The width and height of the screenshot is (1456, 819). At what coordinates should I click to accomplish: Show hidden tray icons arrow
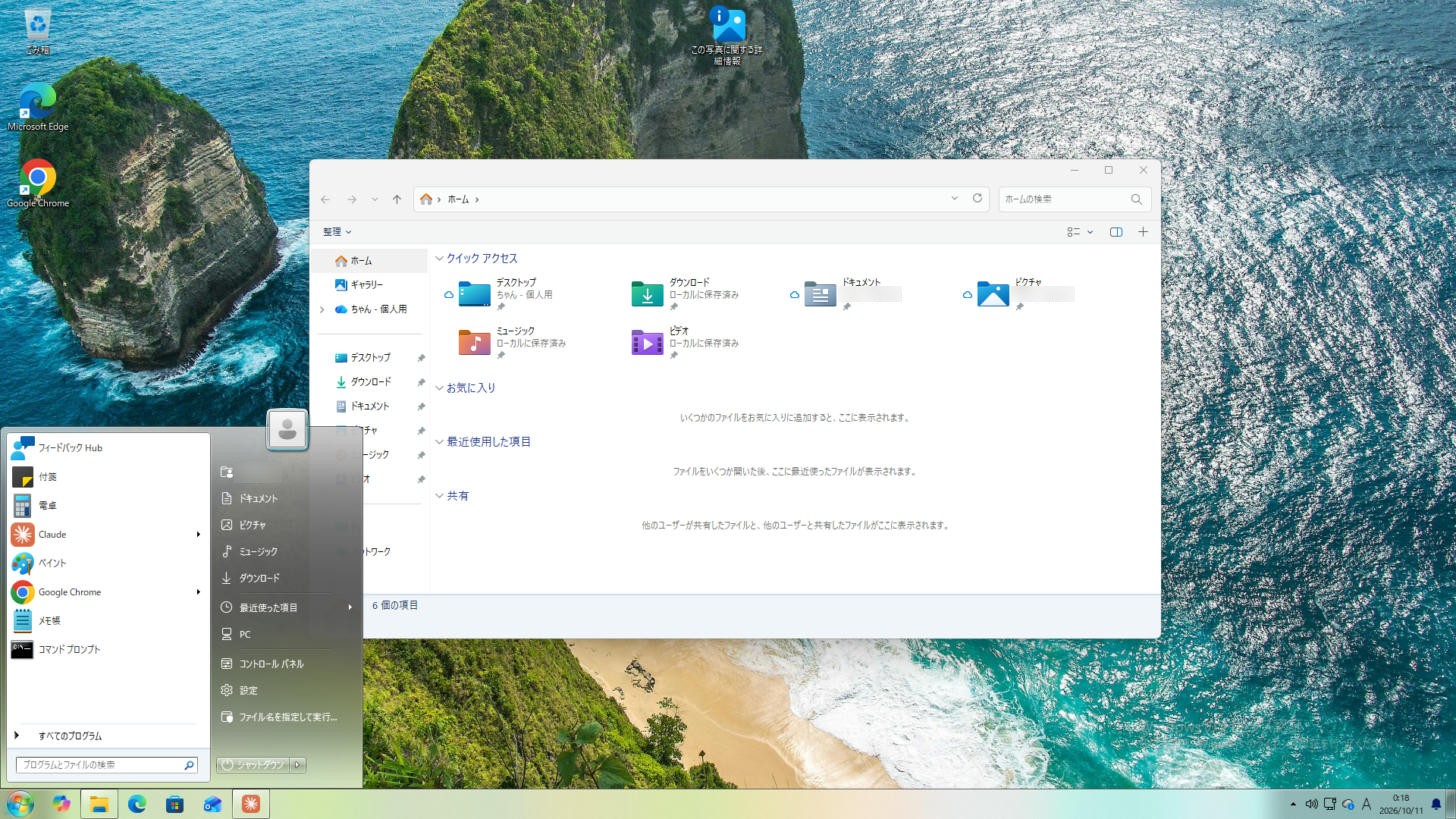click(1293, 804)
